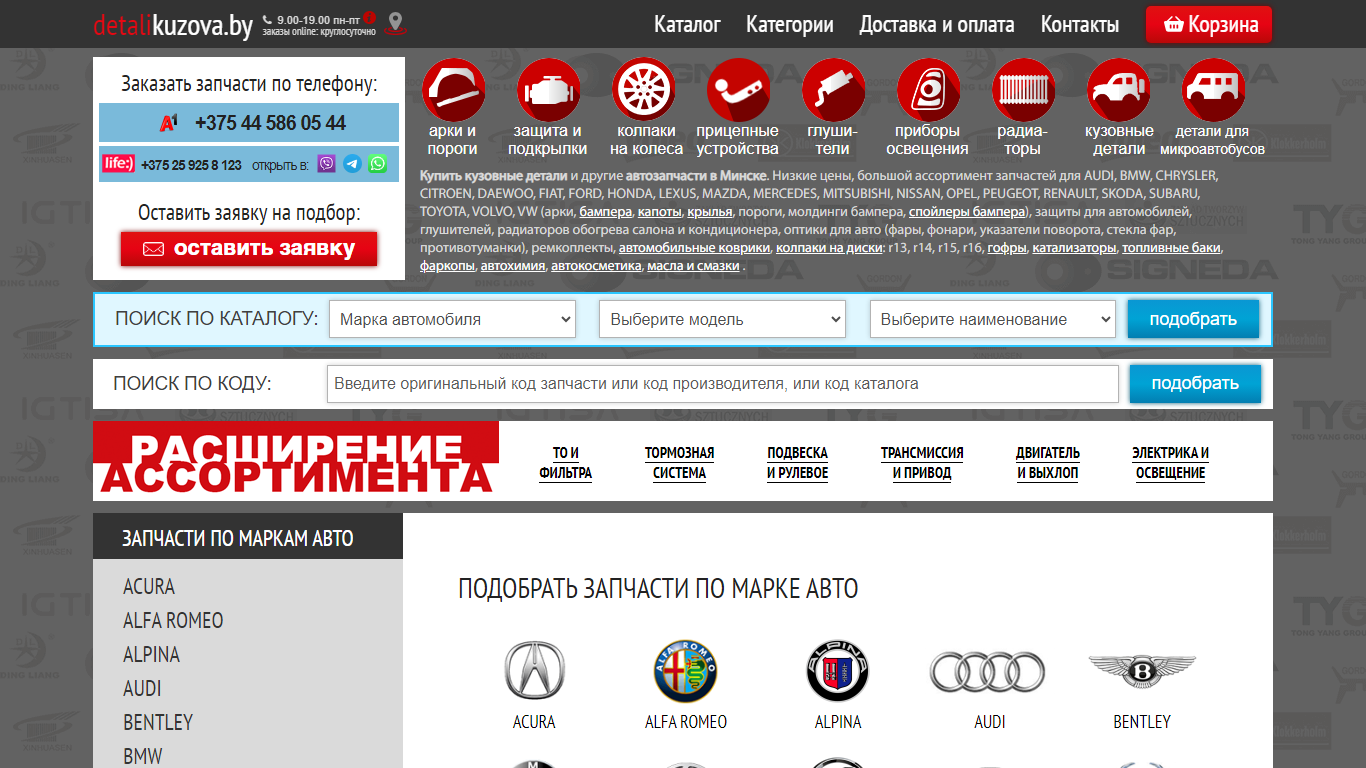Click the 'Расширение ассортимента' banner
Image resolution: width=1366 pixels, height=768 pixels.
[296, 461]
